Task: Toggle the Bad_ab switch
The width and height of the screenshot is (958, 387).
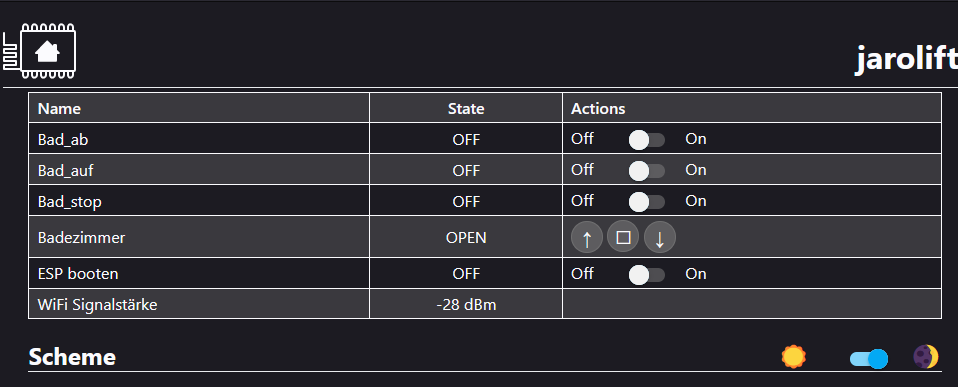Action: pos(647,140)
